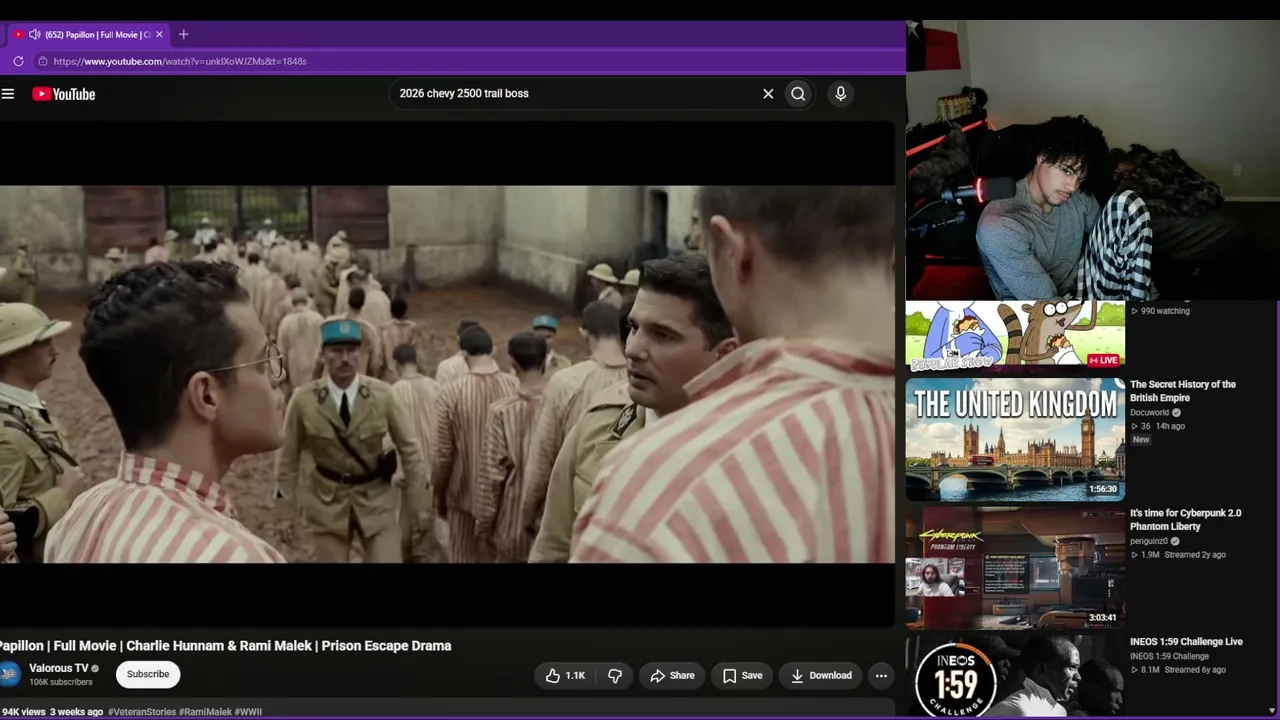Image resolution: width=1280 pixels, height=720 pixels.
Task: Click the "106K subscribers" text
Action: tap(61, 682)
